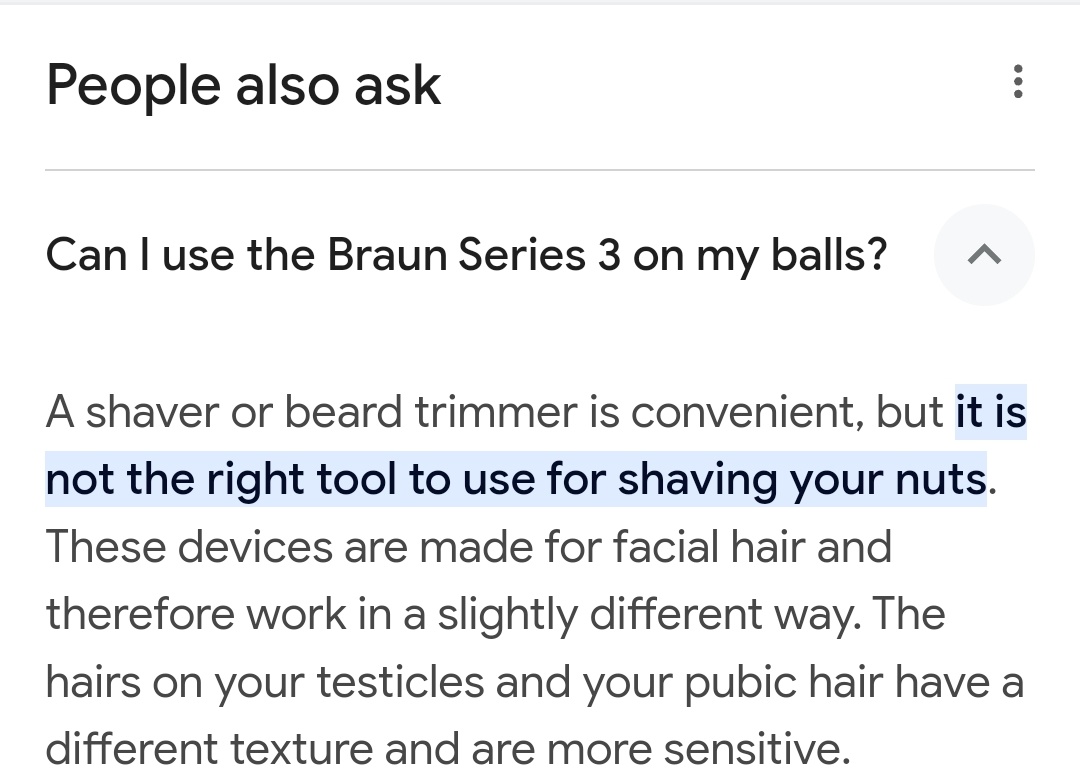The image size is (1080, 781).
Task: Click the phrase 'different texture'
Action: pos(209,749)
